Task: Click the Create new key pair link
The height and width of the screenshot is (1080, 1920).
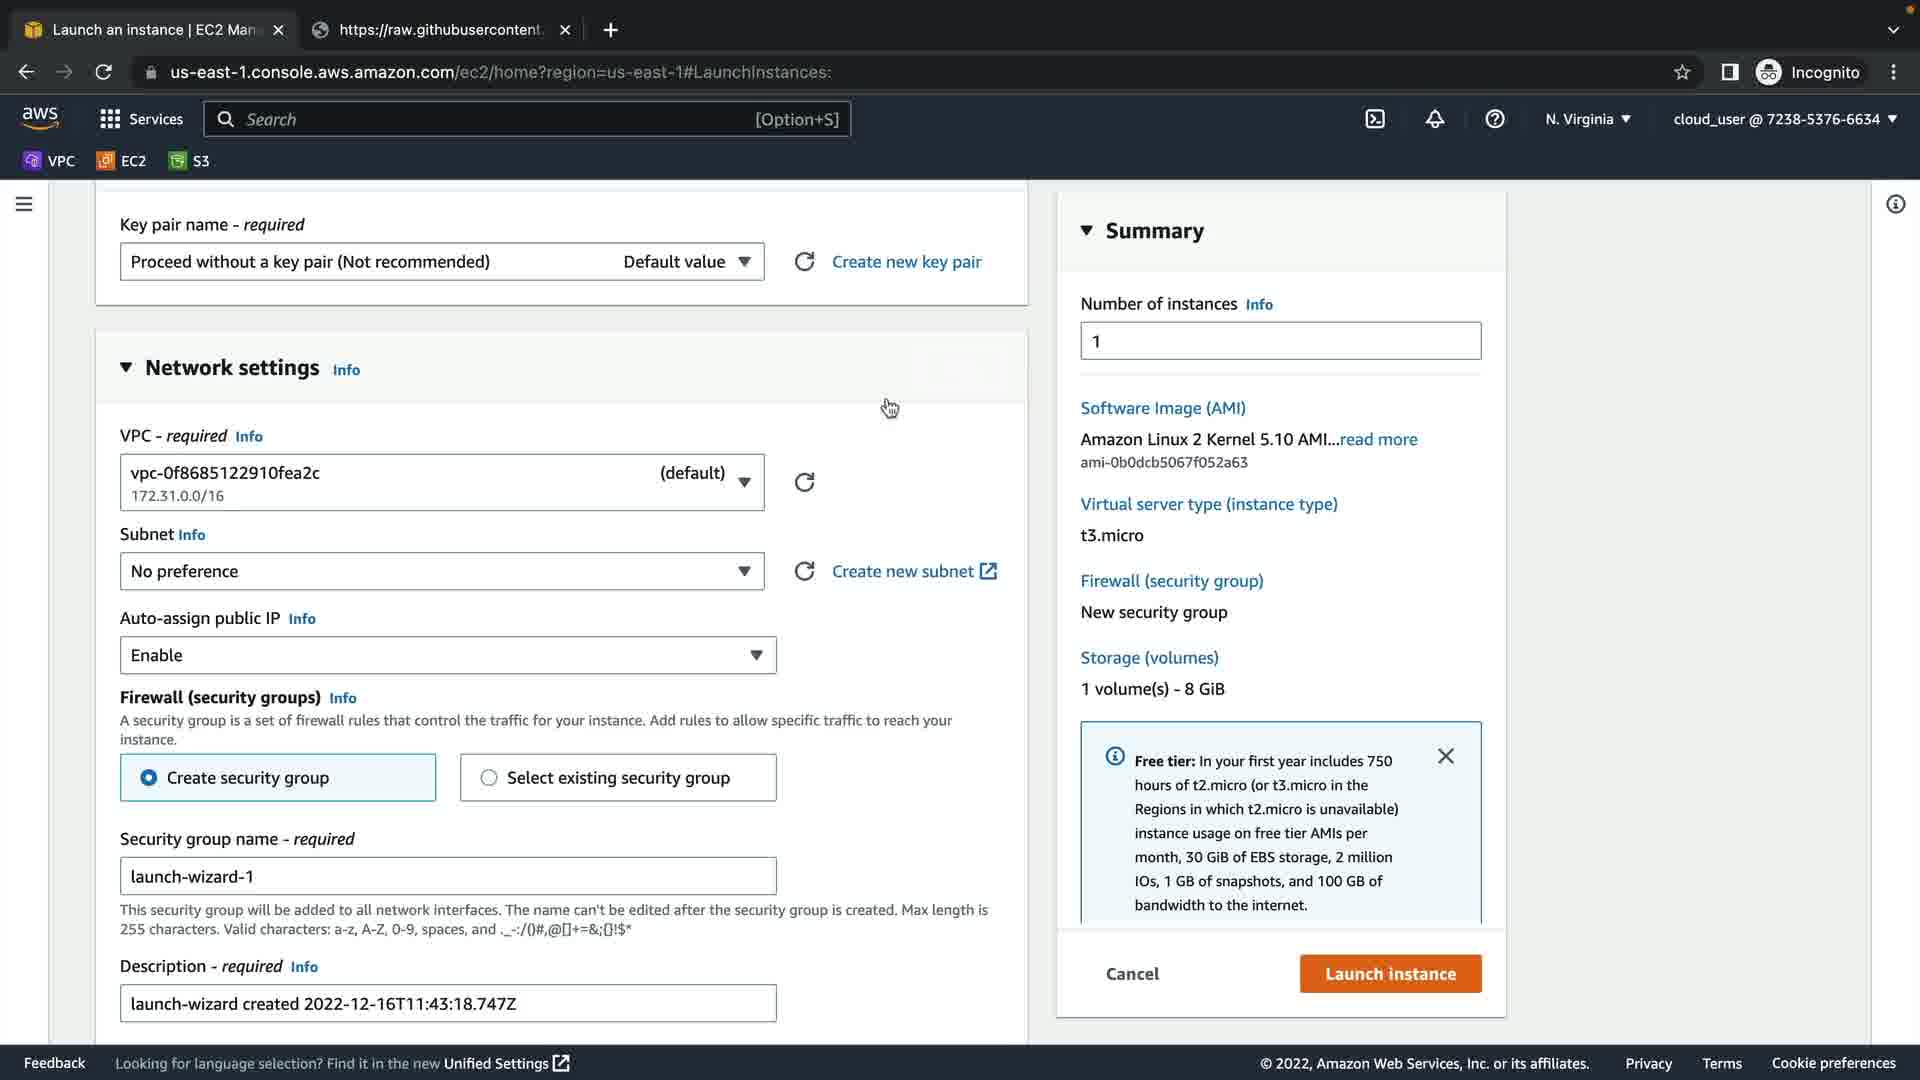Action: click(x=906, y=262)
